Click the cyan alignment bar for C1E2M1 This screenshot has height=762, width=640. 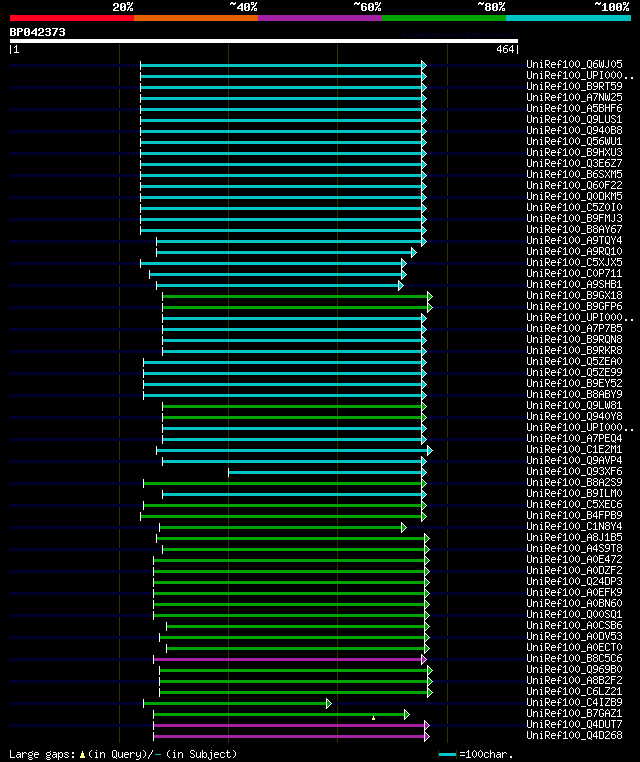pyautogui.click(x=294, y=450)
